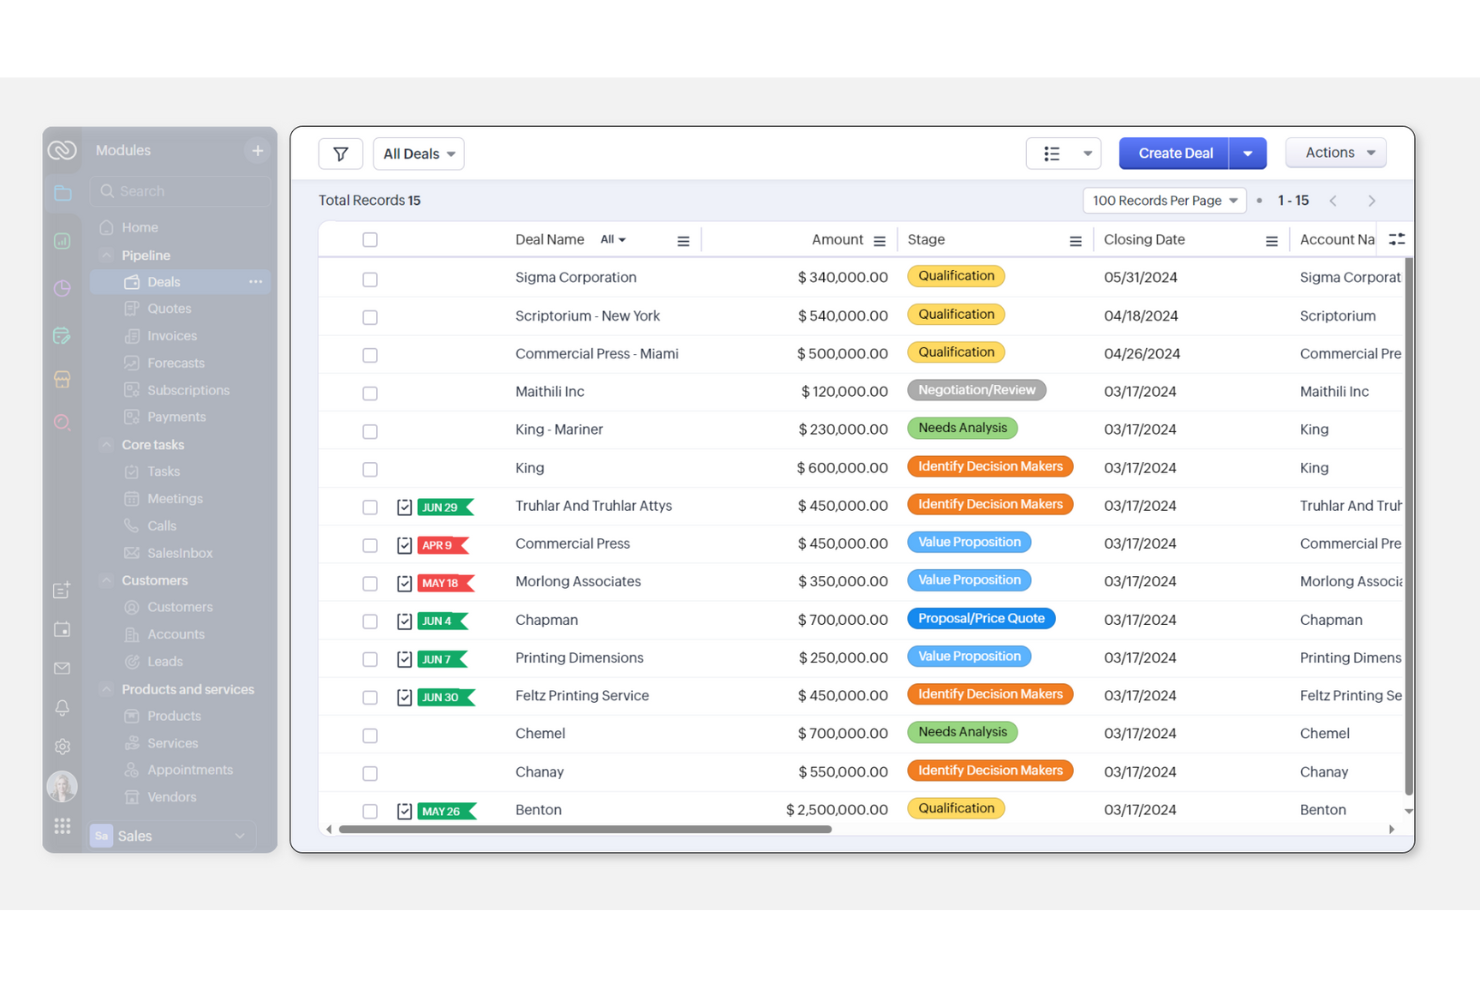Select the Deals icon in the Pipeline section
This screenshot has height=987, width=1480.
[131, 281]
